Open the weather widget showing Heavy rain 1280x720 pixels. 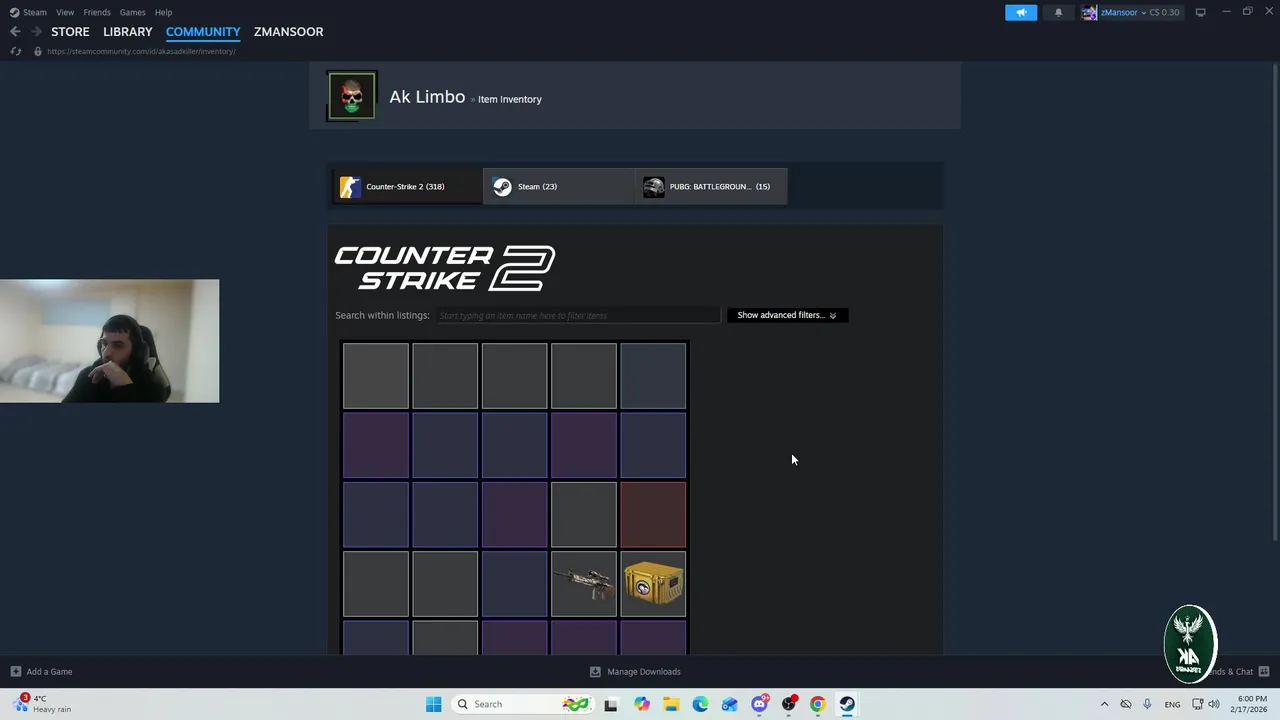coord(42,704)
